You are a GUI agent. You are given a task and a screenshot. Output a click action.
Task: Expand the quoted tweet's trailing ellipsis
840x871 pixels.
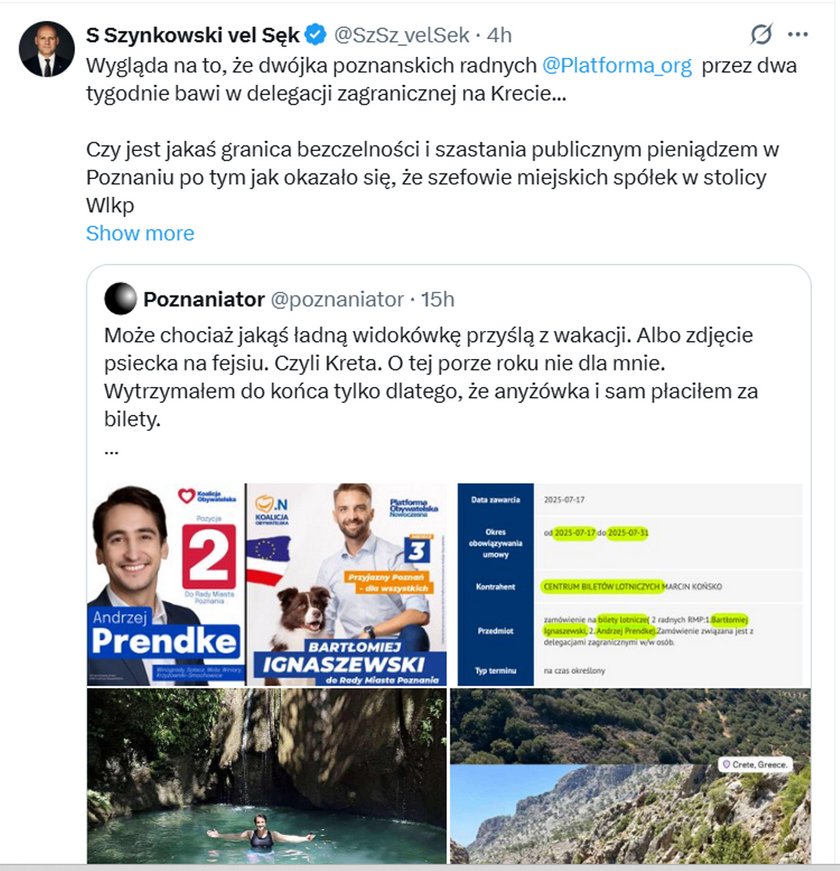[111, 449]
